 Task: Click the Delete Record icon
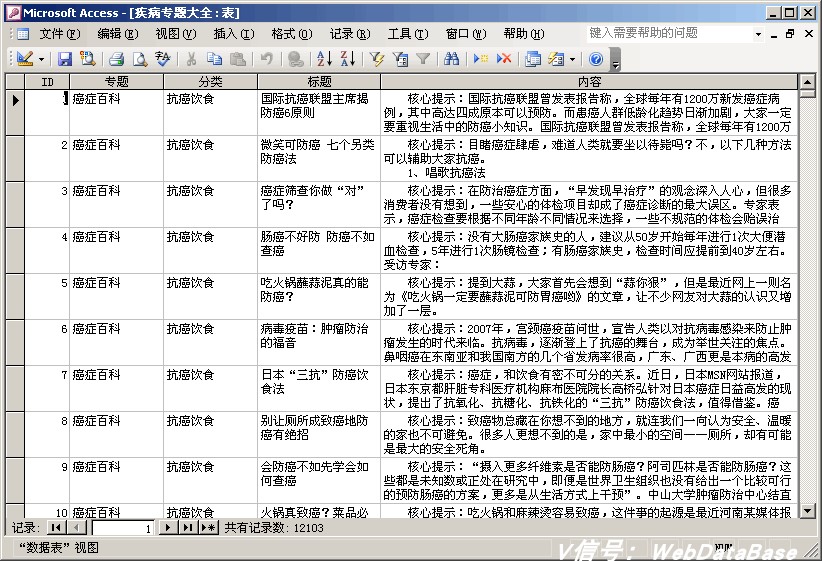[504, 59]
